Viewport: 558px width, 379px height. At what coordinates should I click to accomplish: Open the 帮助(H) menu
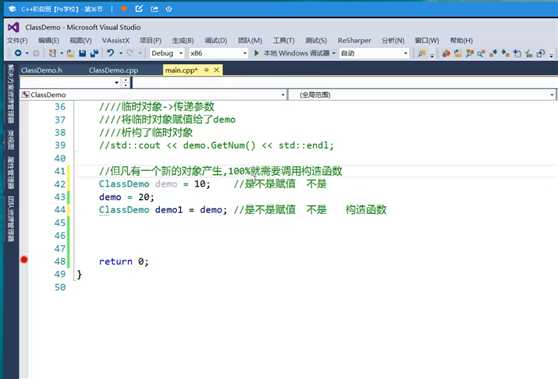[x=461, y=41]
